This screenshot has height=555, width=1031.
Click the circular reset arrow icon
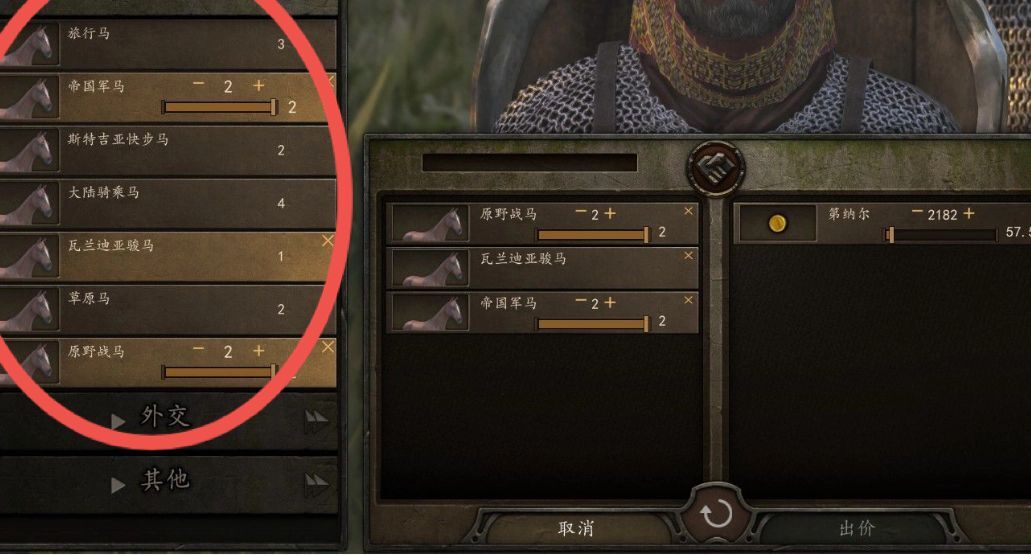click(716, 514)
